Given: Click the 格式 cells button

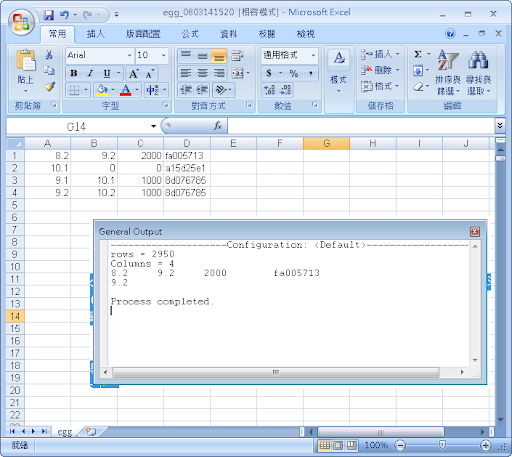Looking at the screenshot, I should (x=380, y=86).
